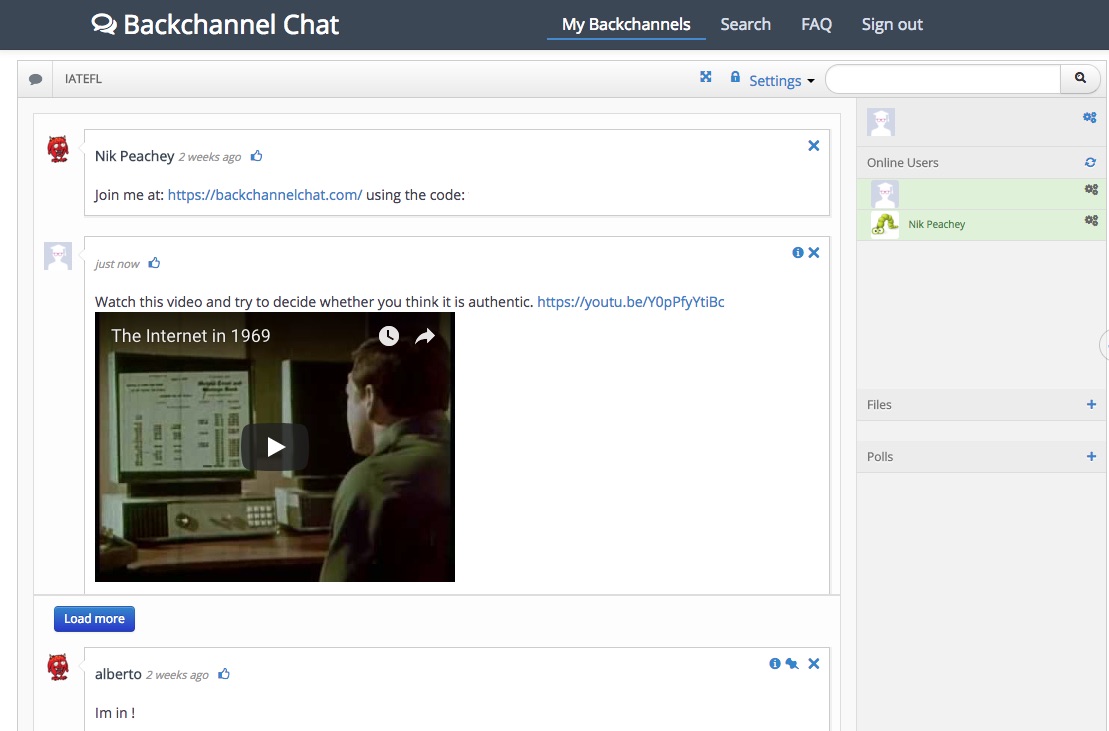Click the Online Users heading
The image size is (1109, 731).
tap(902, 163)
